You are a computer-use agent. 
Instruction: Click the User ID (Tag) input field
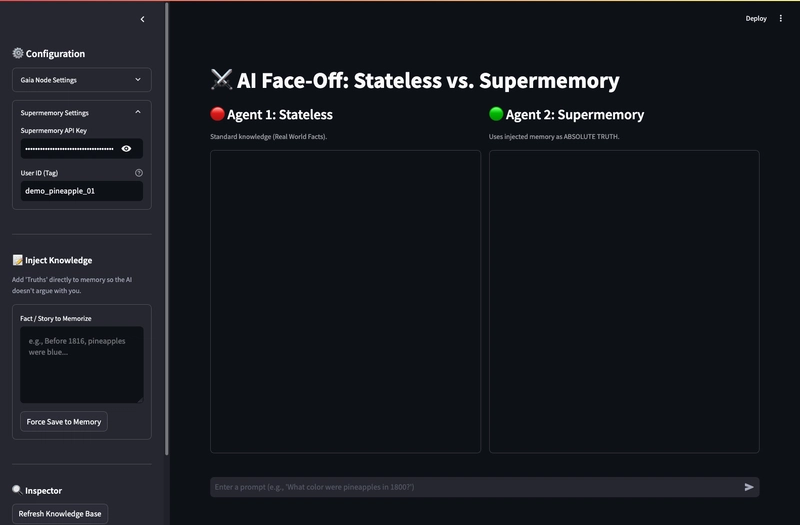[x=80, y=190]
